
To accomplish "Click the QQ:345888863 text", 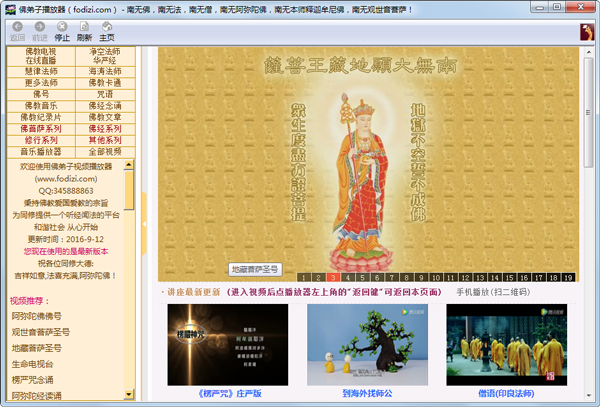I will tap(66, 191).
